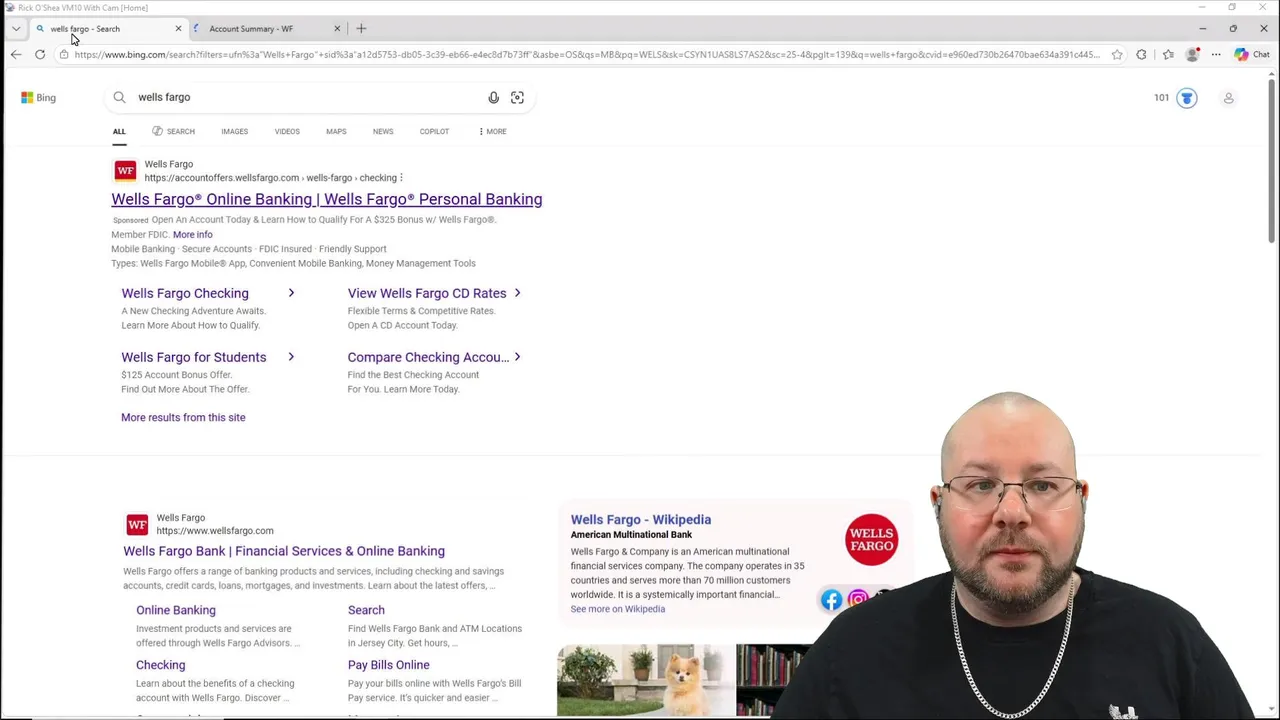Screen dimensions: 1280x720
Task: Open the options dots beside the sponsored URL
Action: (x=401, y=178)
